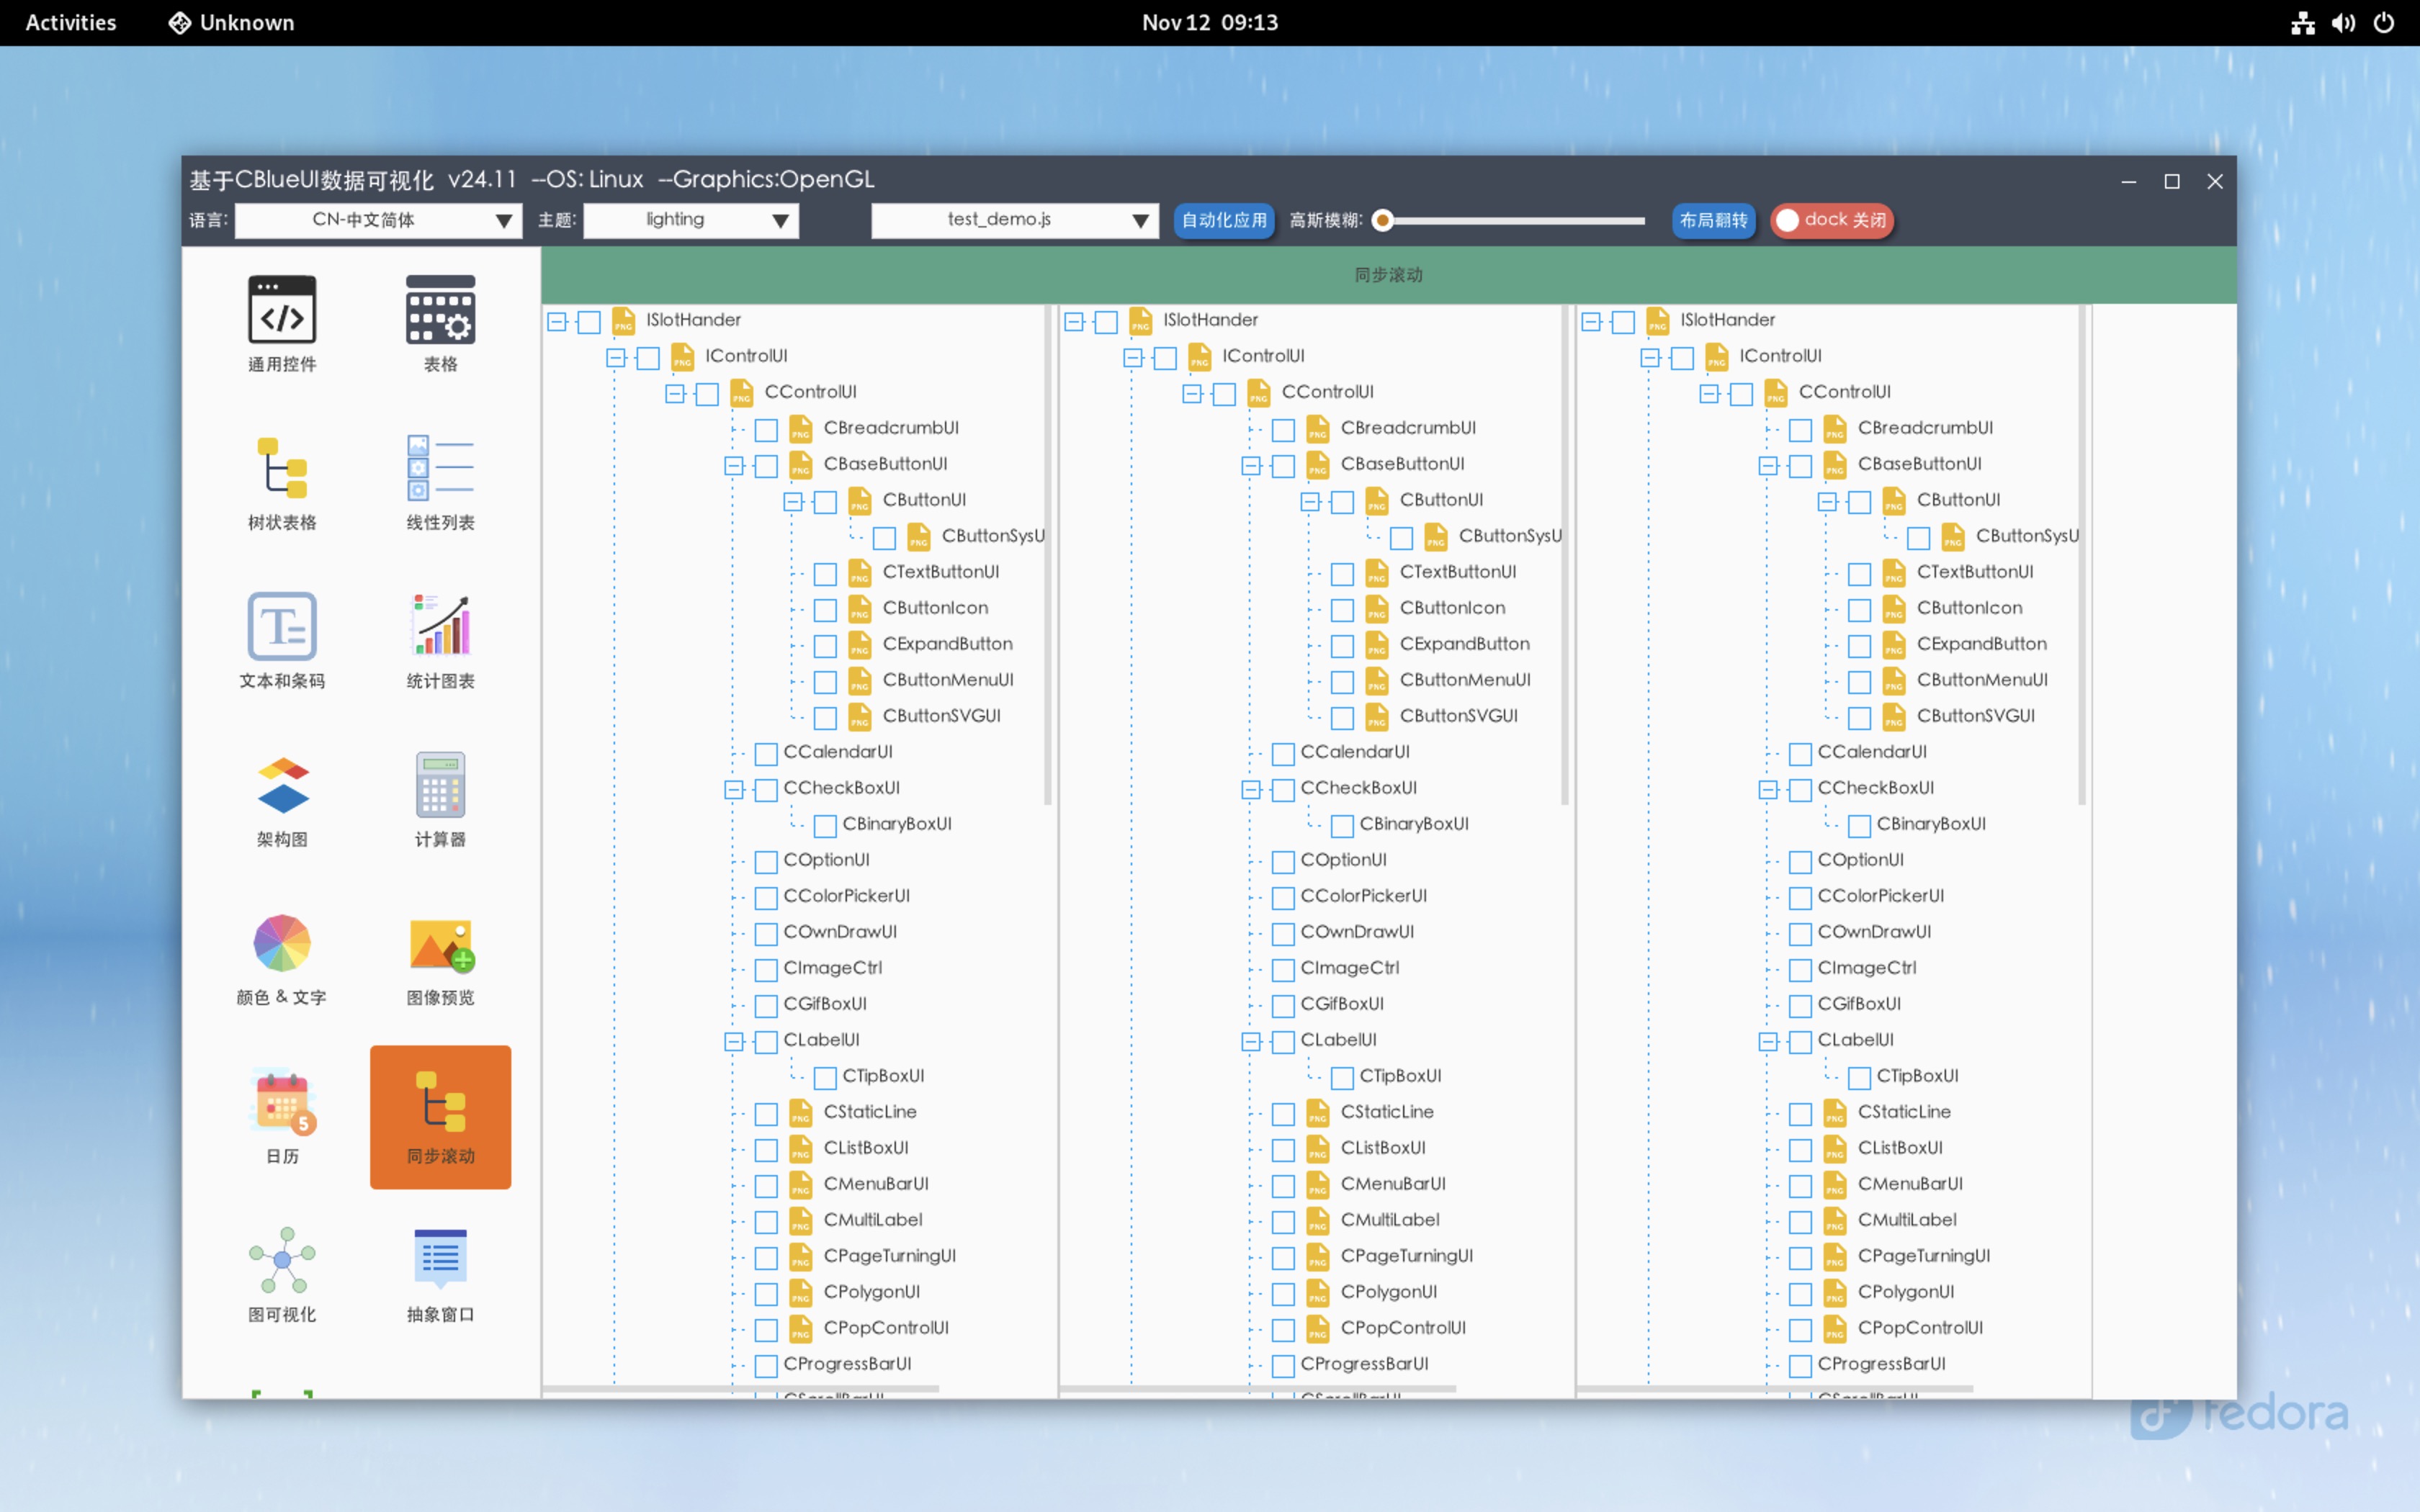Select the 表格 table icon
The image size is (2420, 1512).
pyautogui.click(x=440, y=311)
